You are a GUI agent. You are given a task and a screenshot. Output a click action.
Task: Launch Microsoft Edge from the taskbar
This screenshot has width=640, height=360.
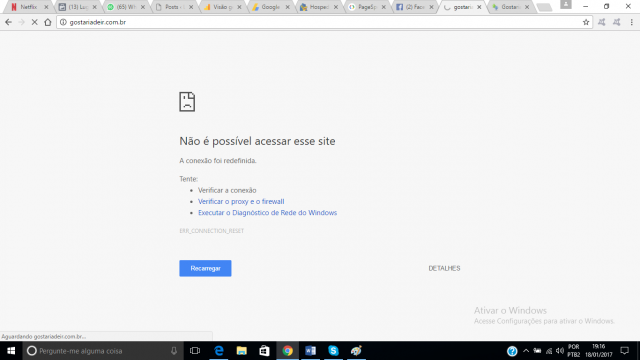pyautogui.click(x=219, y=351)
